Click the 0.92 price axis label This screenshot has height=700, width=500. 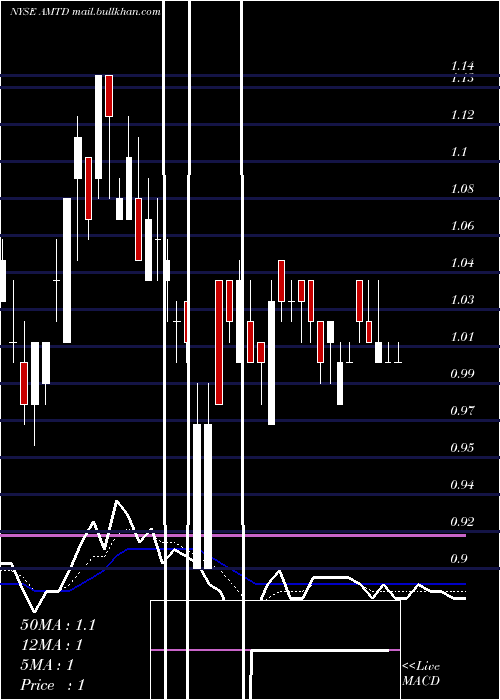pos(462,521)
